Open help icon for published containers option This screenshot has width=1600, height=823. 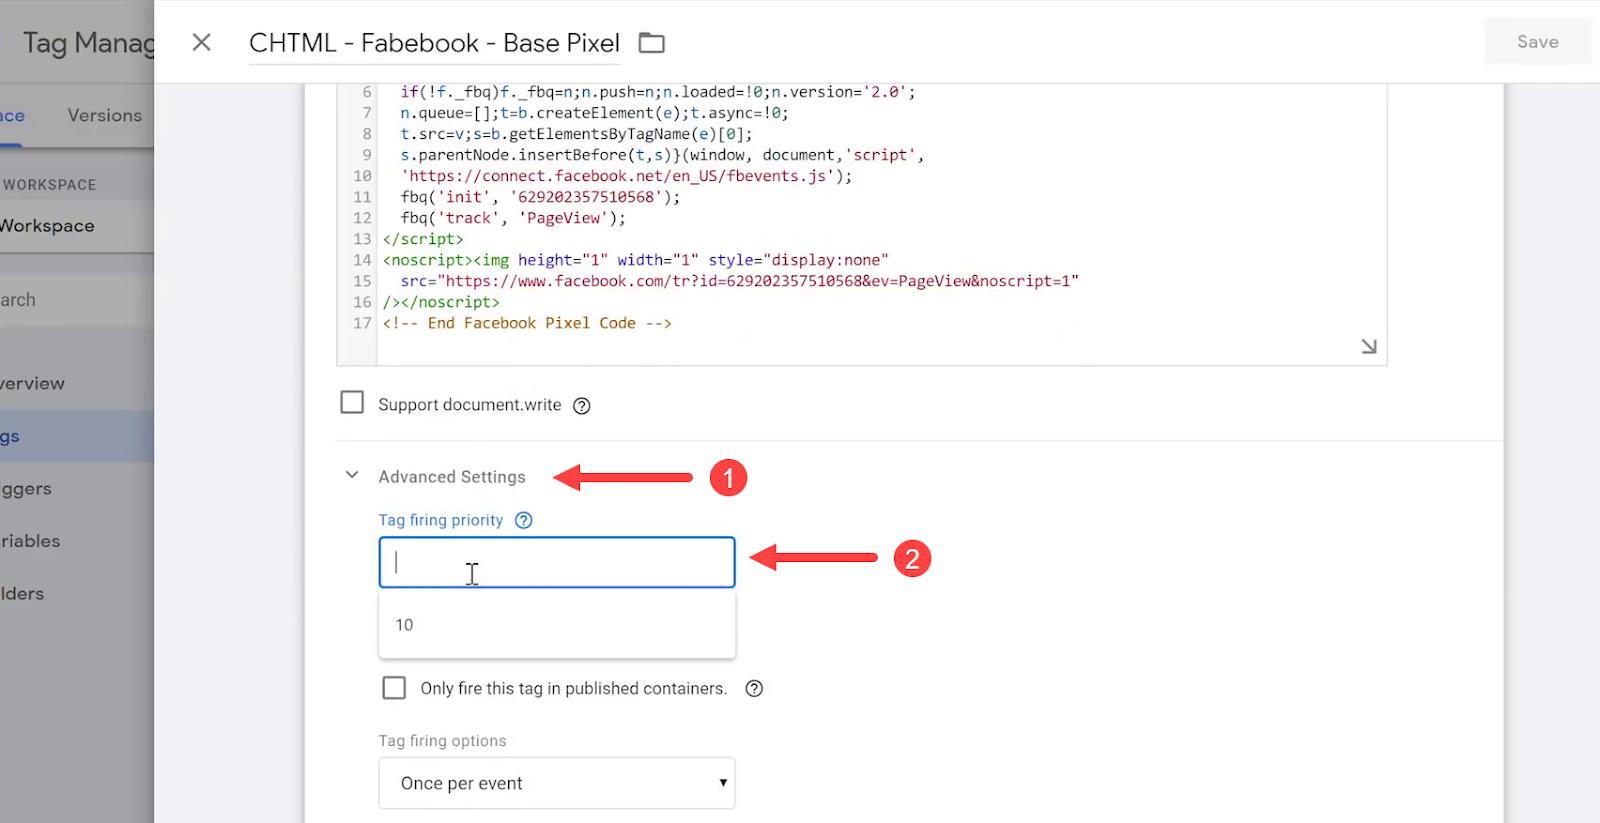pos(755,688)
